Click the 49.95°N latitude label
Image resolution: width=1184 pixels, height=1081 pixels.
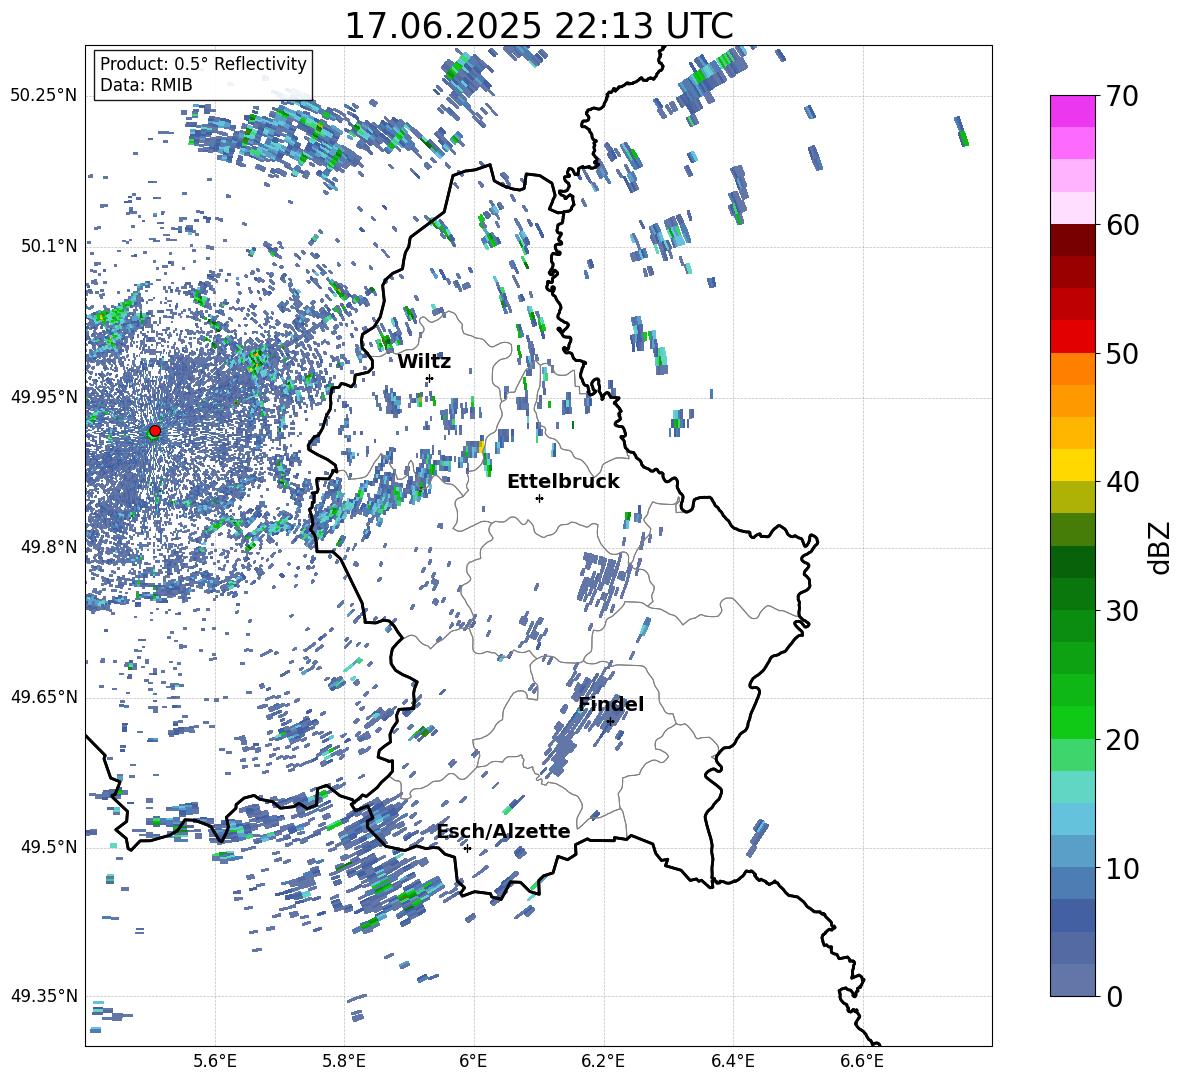(x=44, y=397)
